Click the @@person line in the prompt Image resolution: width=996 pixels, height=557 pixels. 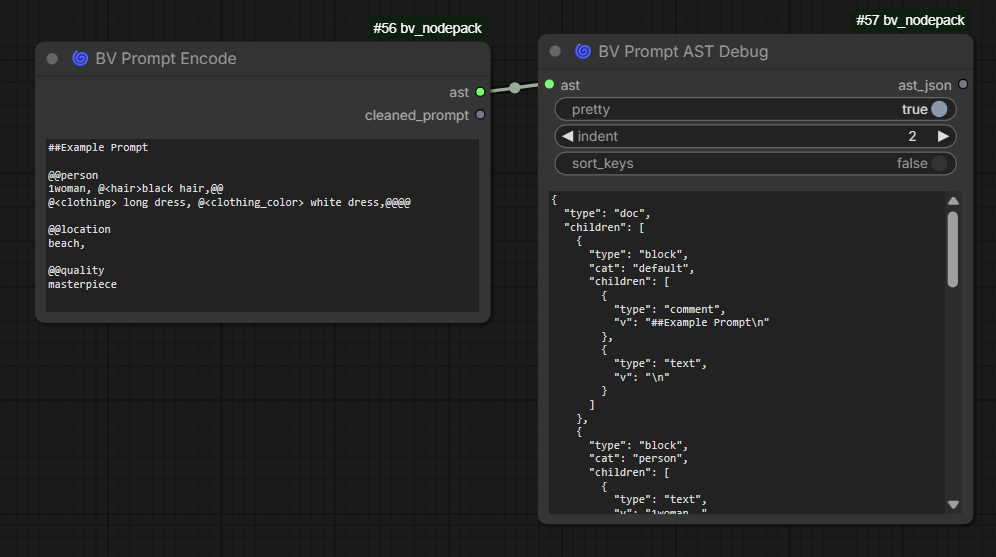(73, 175)
